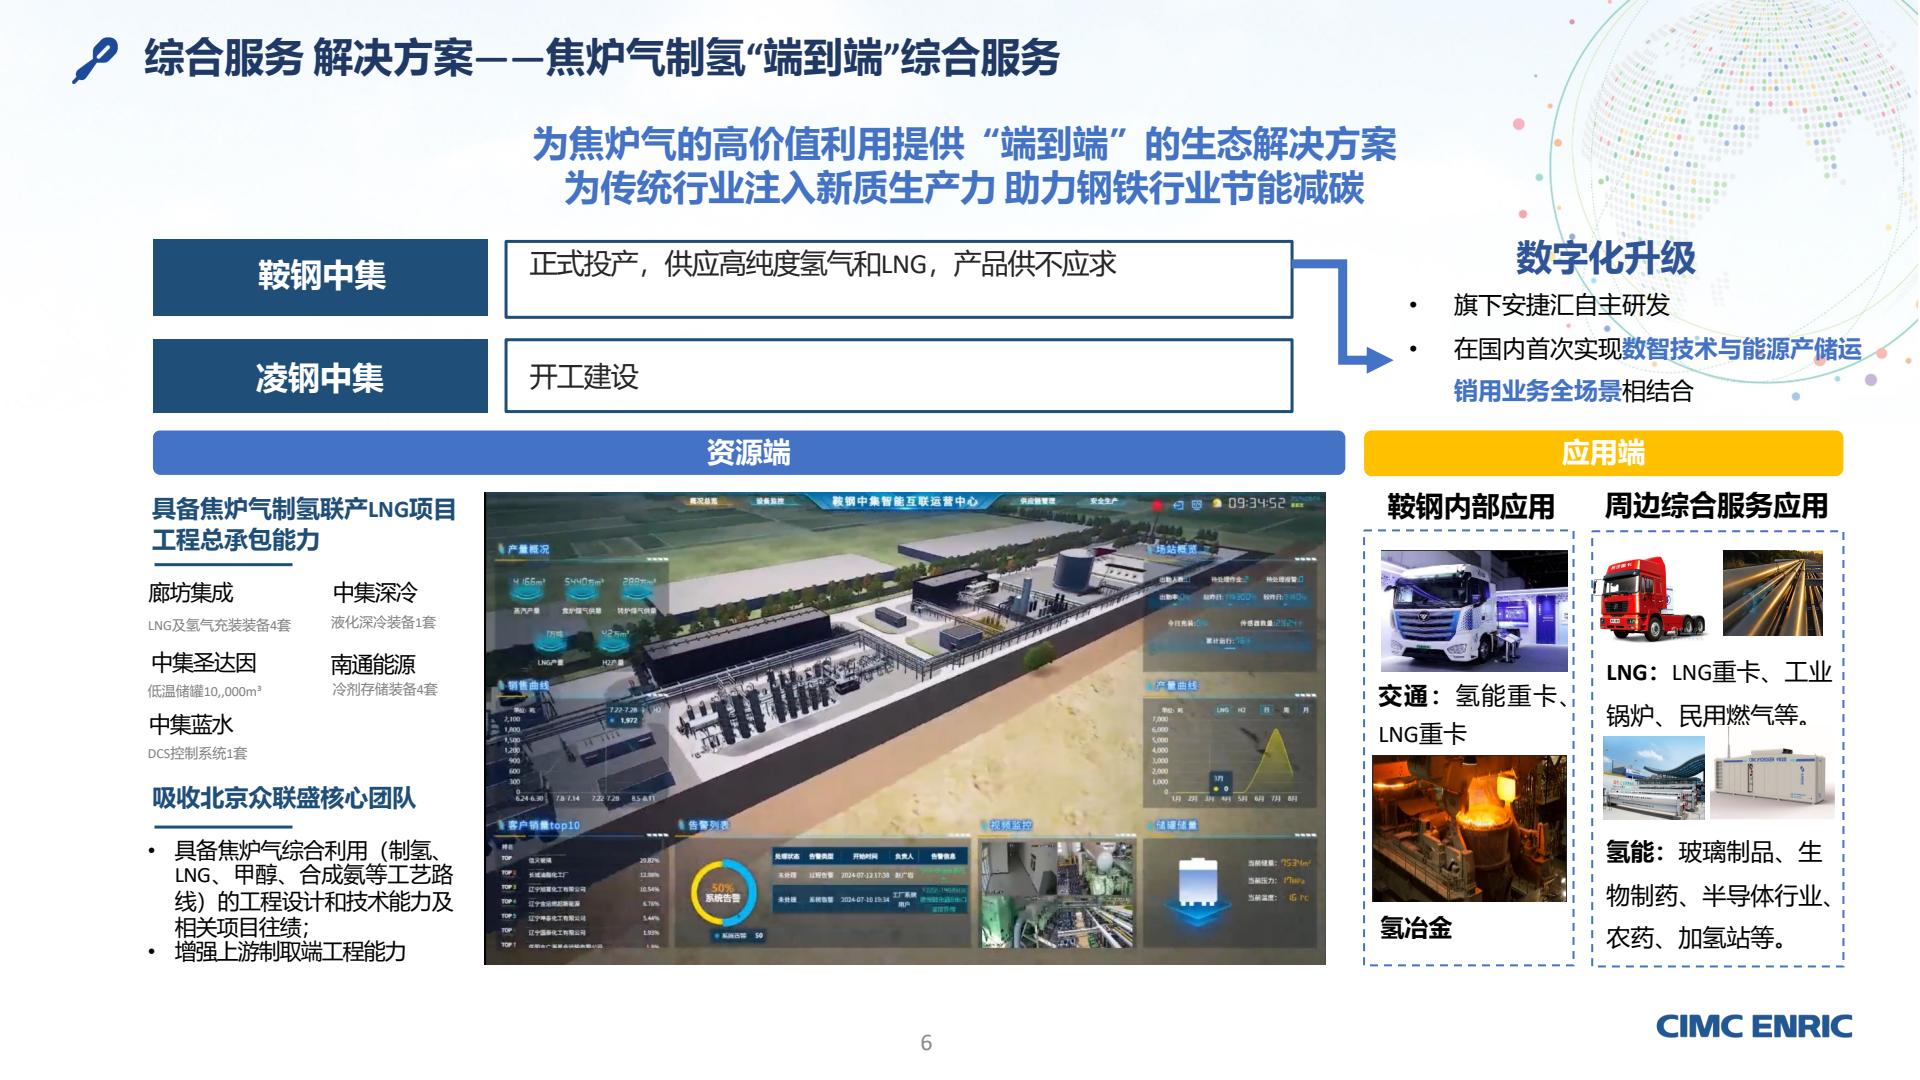Switch 产量曲线 chart to 日 view

pos(1266,710)
